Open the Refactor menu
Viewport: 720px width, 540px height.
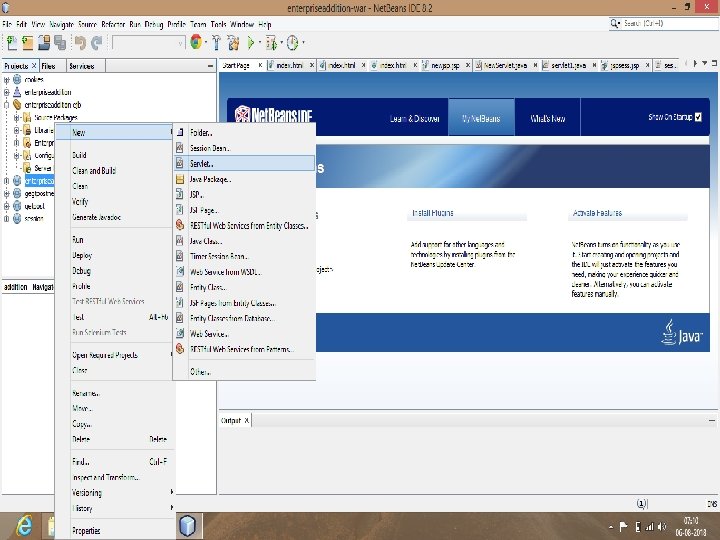pyautogui.click(x=113, y=24)
